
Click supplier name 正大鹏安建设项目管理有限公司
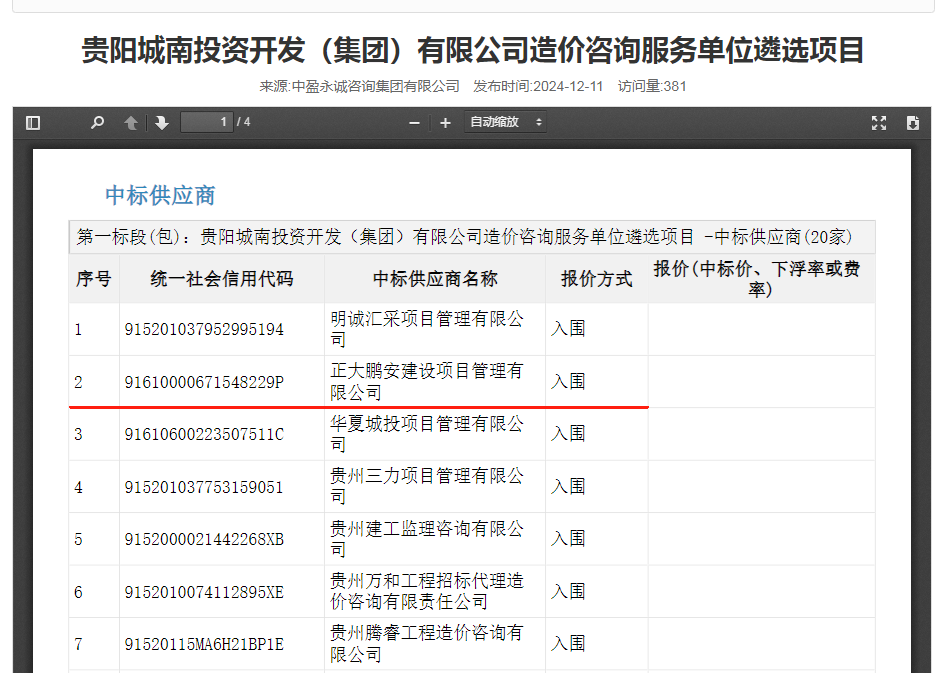[x=427, y=382]
